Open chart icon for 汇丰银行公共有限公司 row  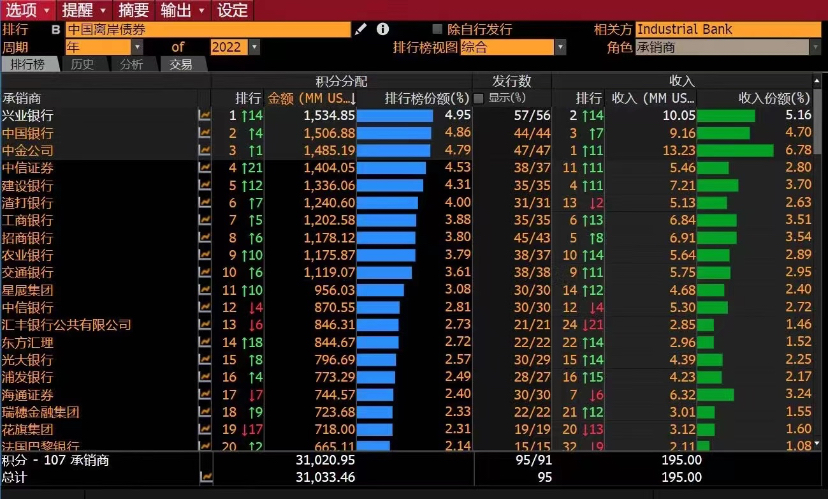click(204, 325)
